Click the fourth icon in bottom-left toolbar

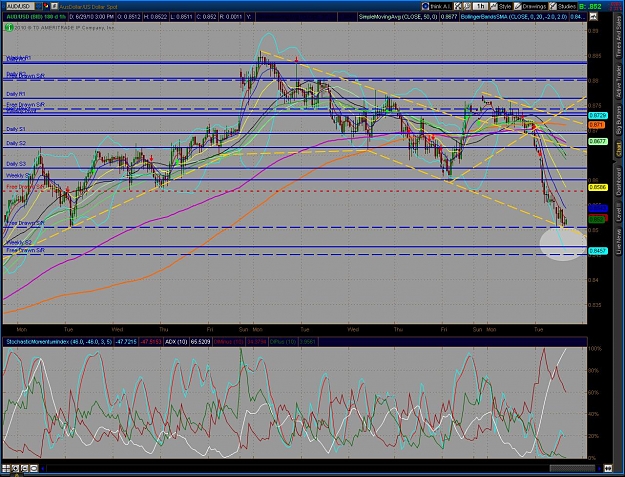tap(34, 468)
